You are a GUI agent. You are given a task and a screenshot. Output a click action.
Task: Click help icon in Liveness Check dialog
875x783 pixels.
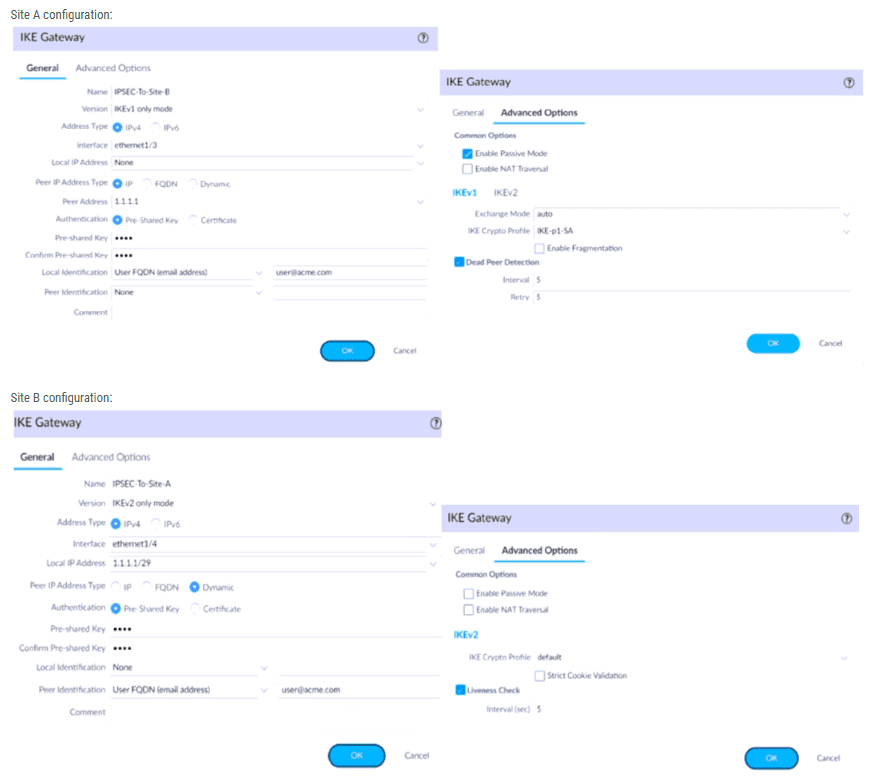click(x=848, y=518)
